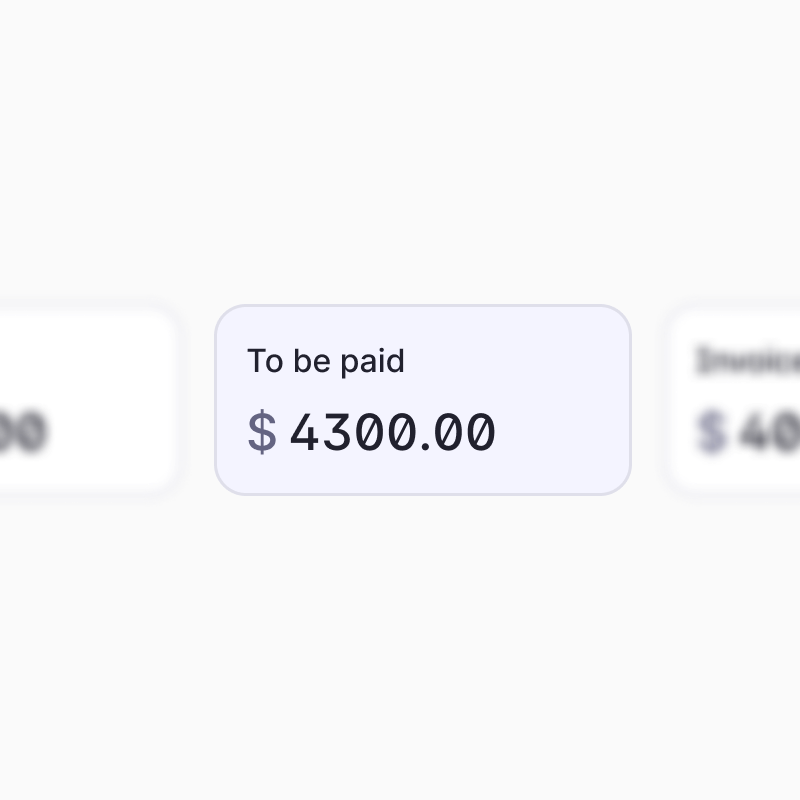Image resolution: width=800 pixels, height=800 pixels.
Task: Click the gap between center and Invoice cards
Action: [x=648, y=400]
